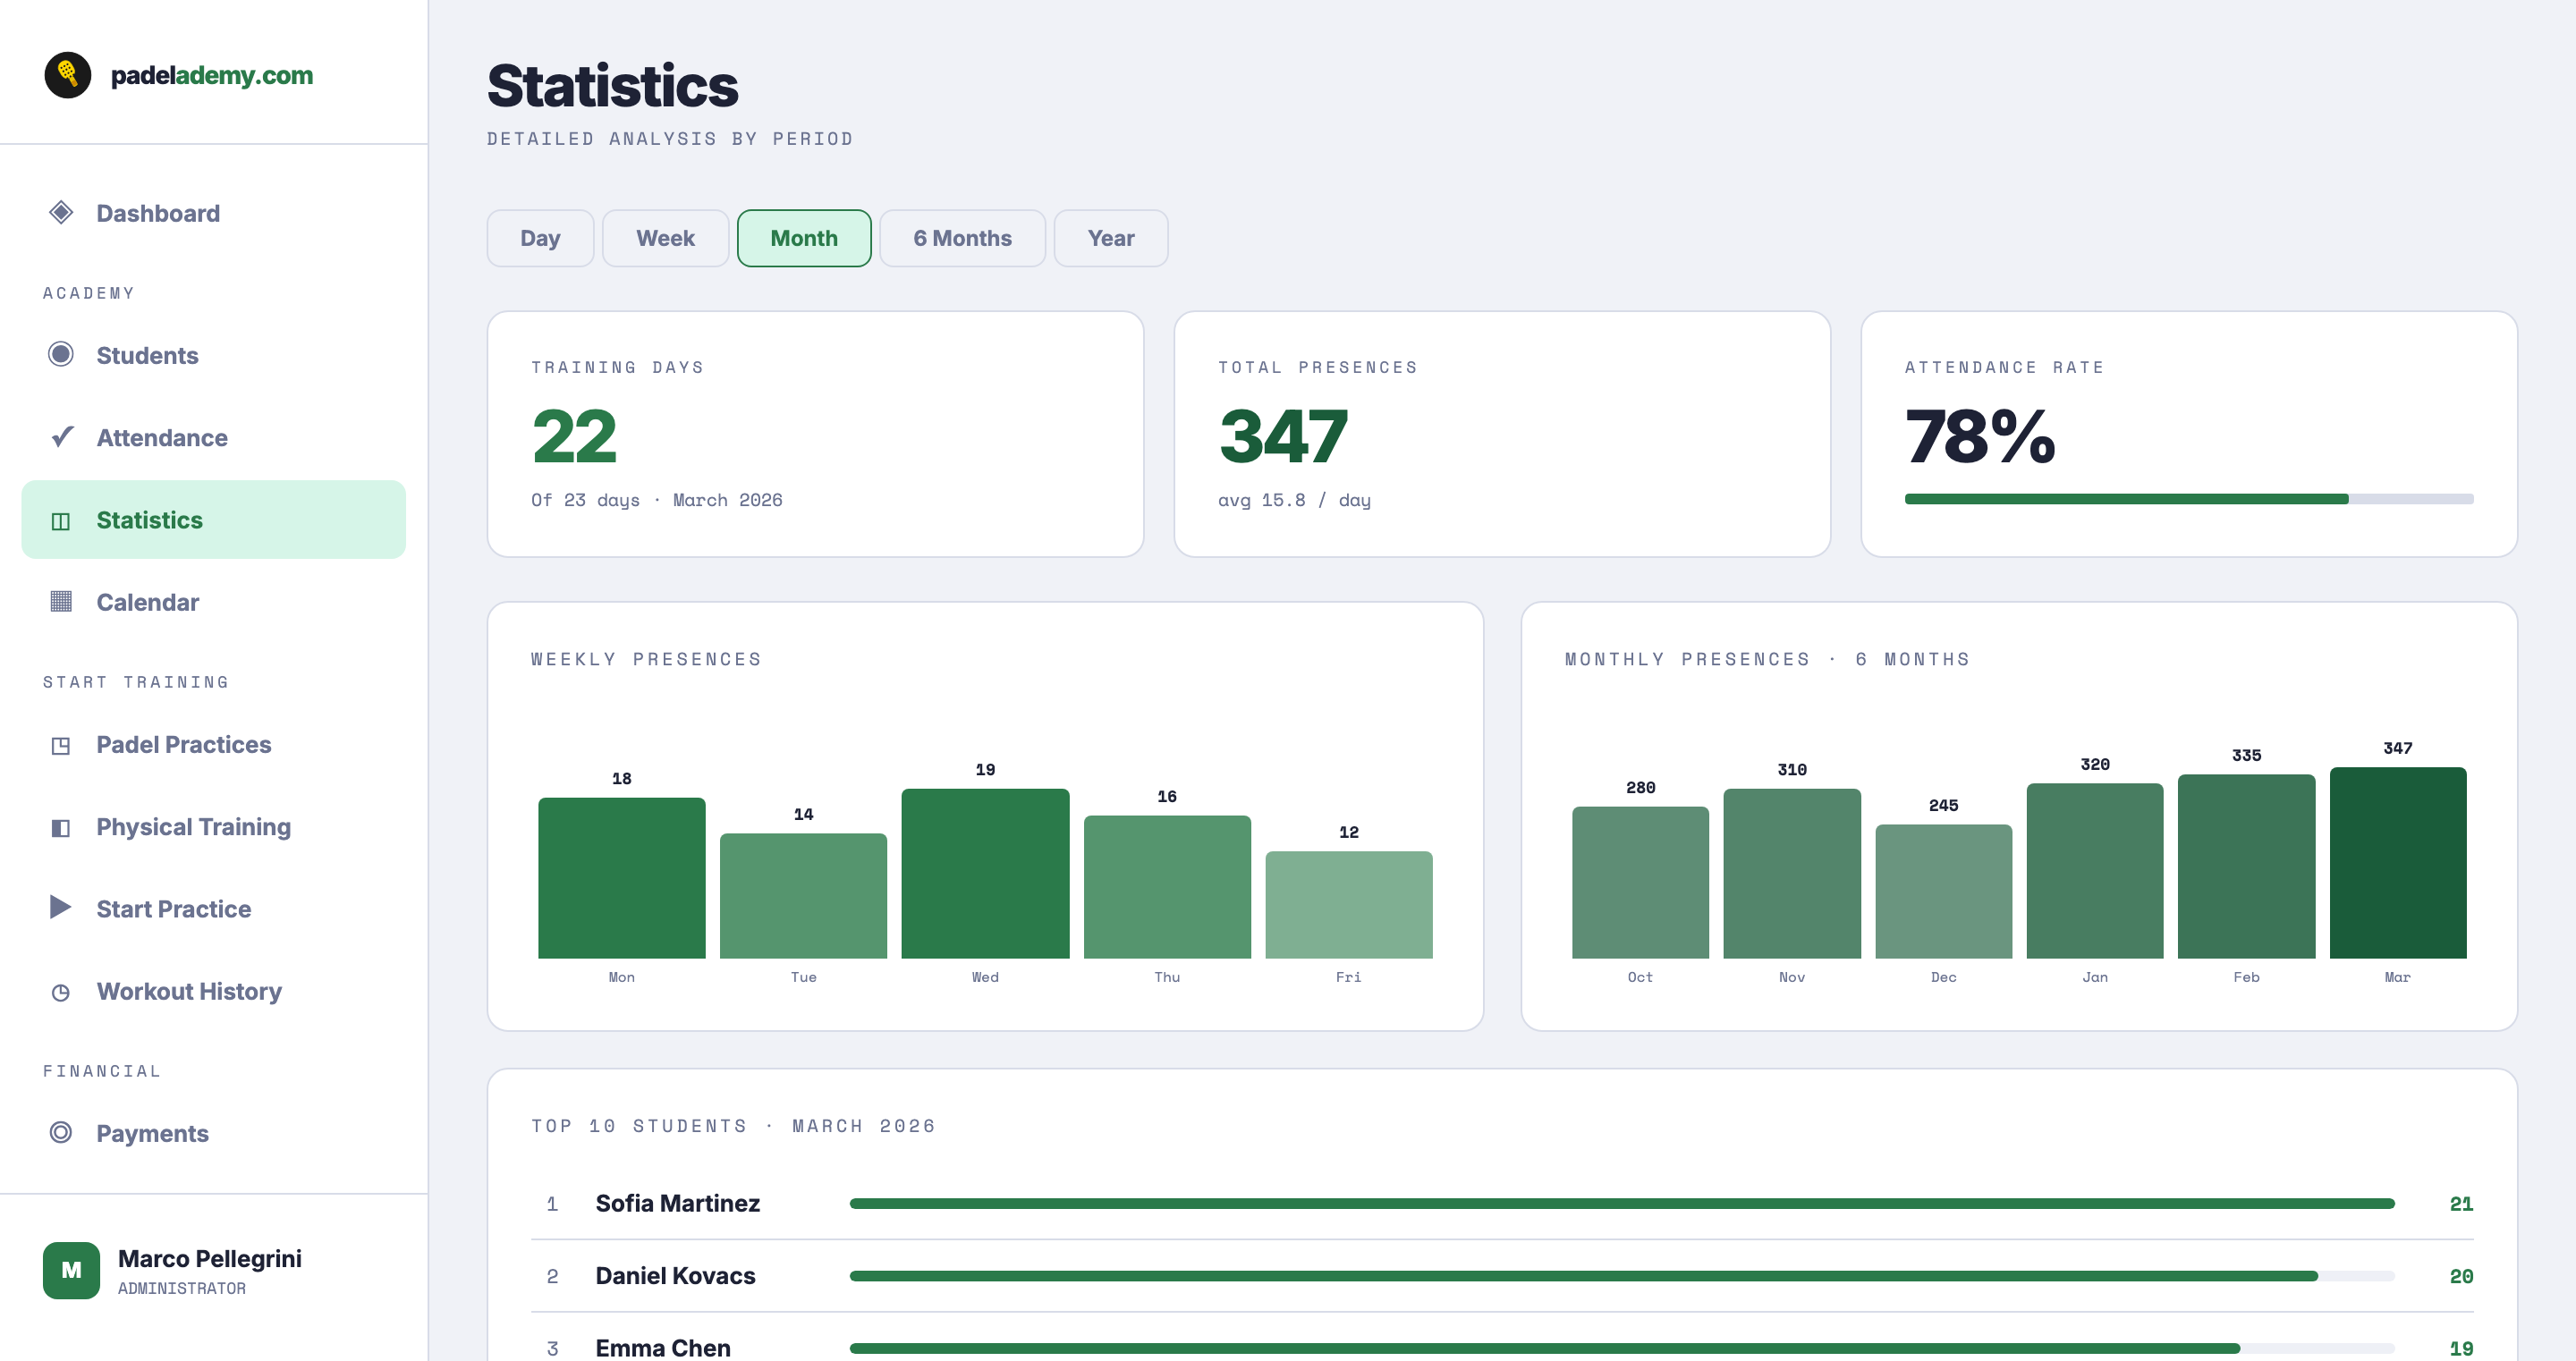This screenshot has height=1361, width=2576.
Task: Click the padelademy.com logo
Action: [x=180, y=73]
